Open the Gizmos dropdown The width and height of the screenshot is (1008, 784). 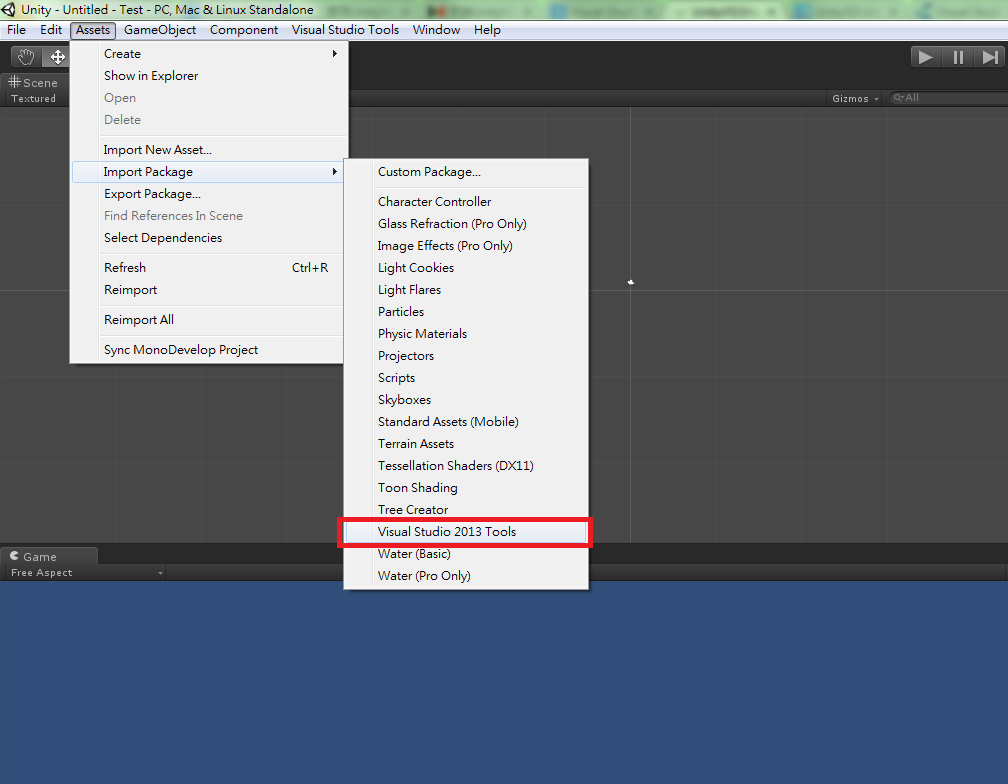(854, 98)
